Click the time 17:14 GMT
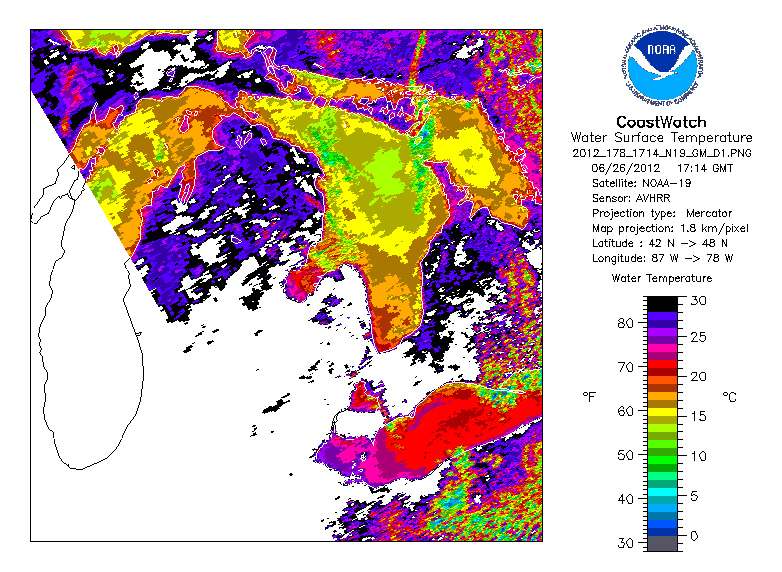The image size is (782, 572). click(705, 168)
